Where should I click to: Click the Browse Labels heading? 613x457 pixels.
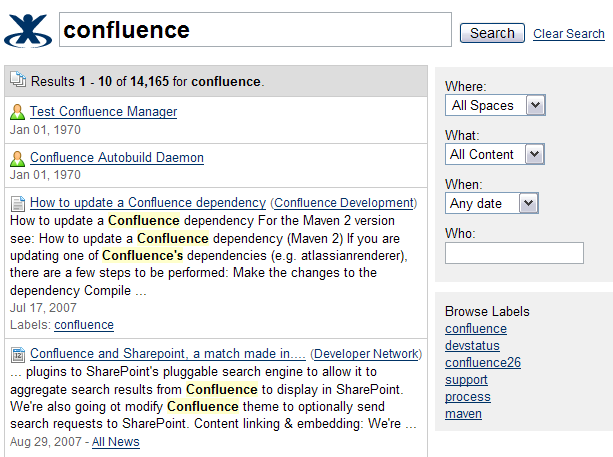click(487, 312)
